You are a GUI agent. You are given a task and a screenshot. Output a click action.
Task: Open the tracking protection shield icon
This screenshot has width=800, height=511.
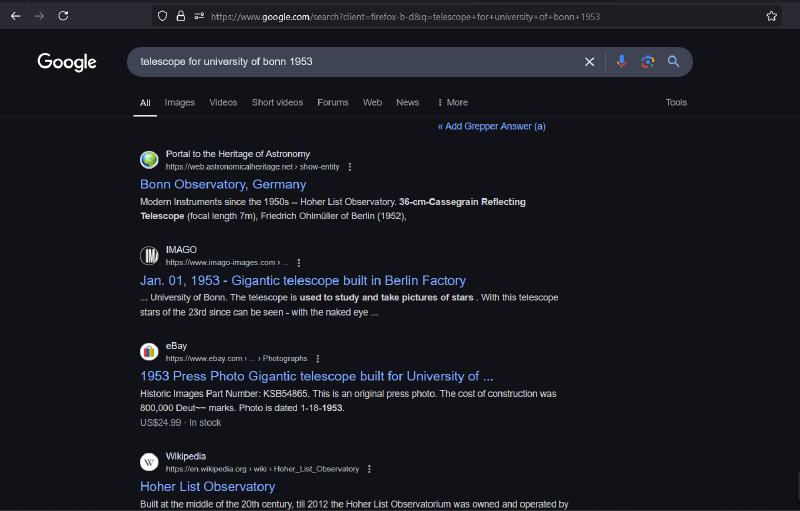[162, 16]
